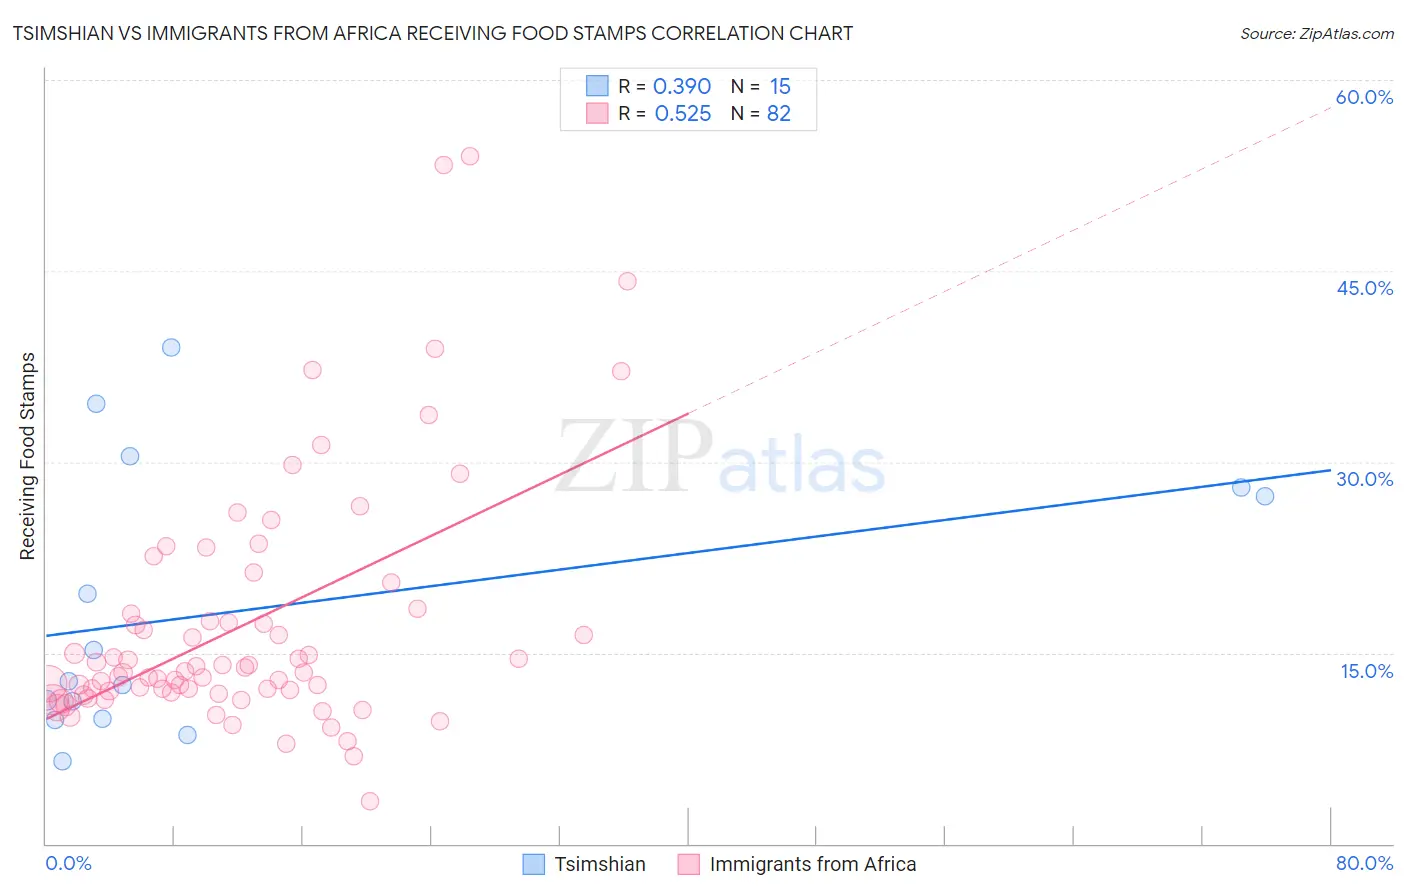The width and height of the screenshot is (1406, 892).
Task: Click the chart title text
Action: coord(433,33)
